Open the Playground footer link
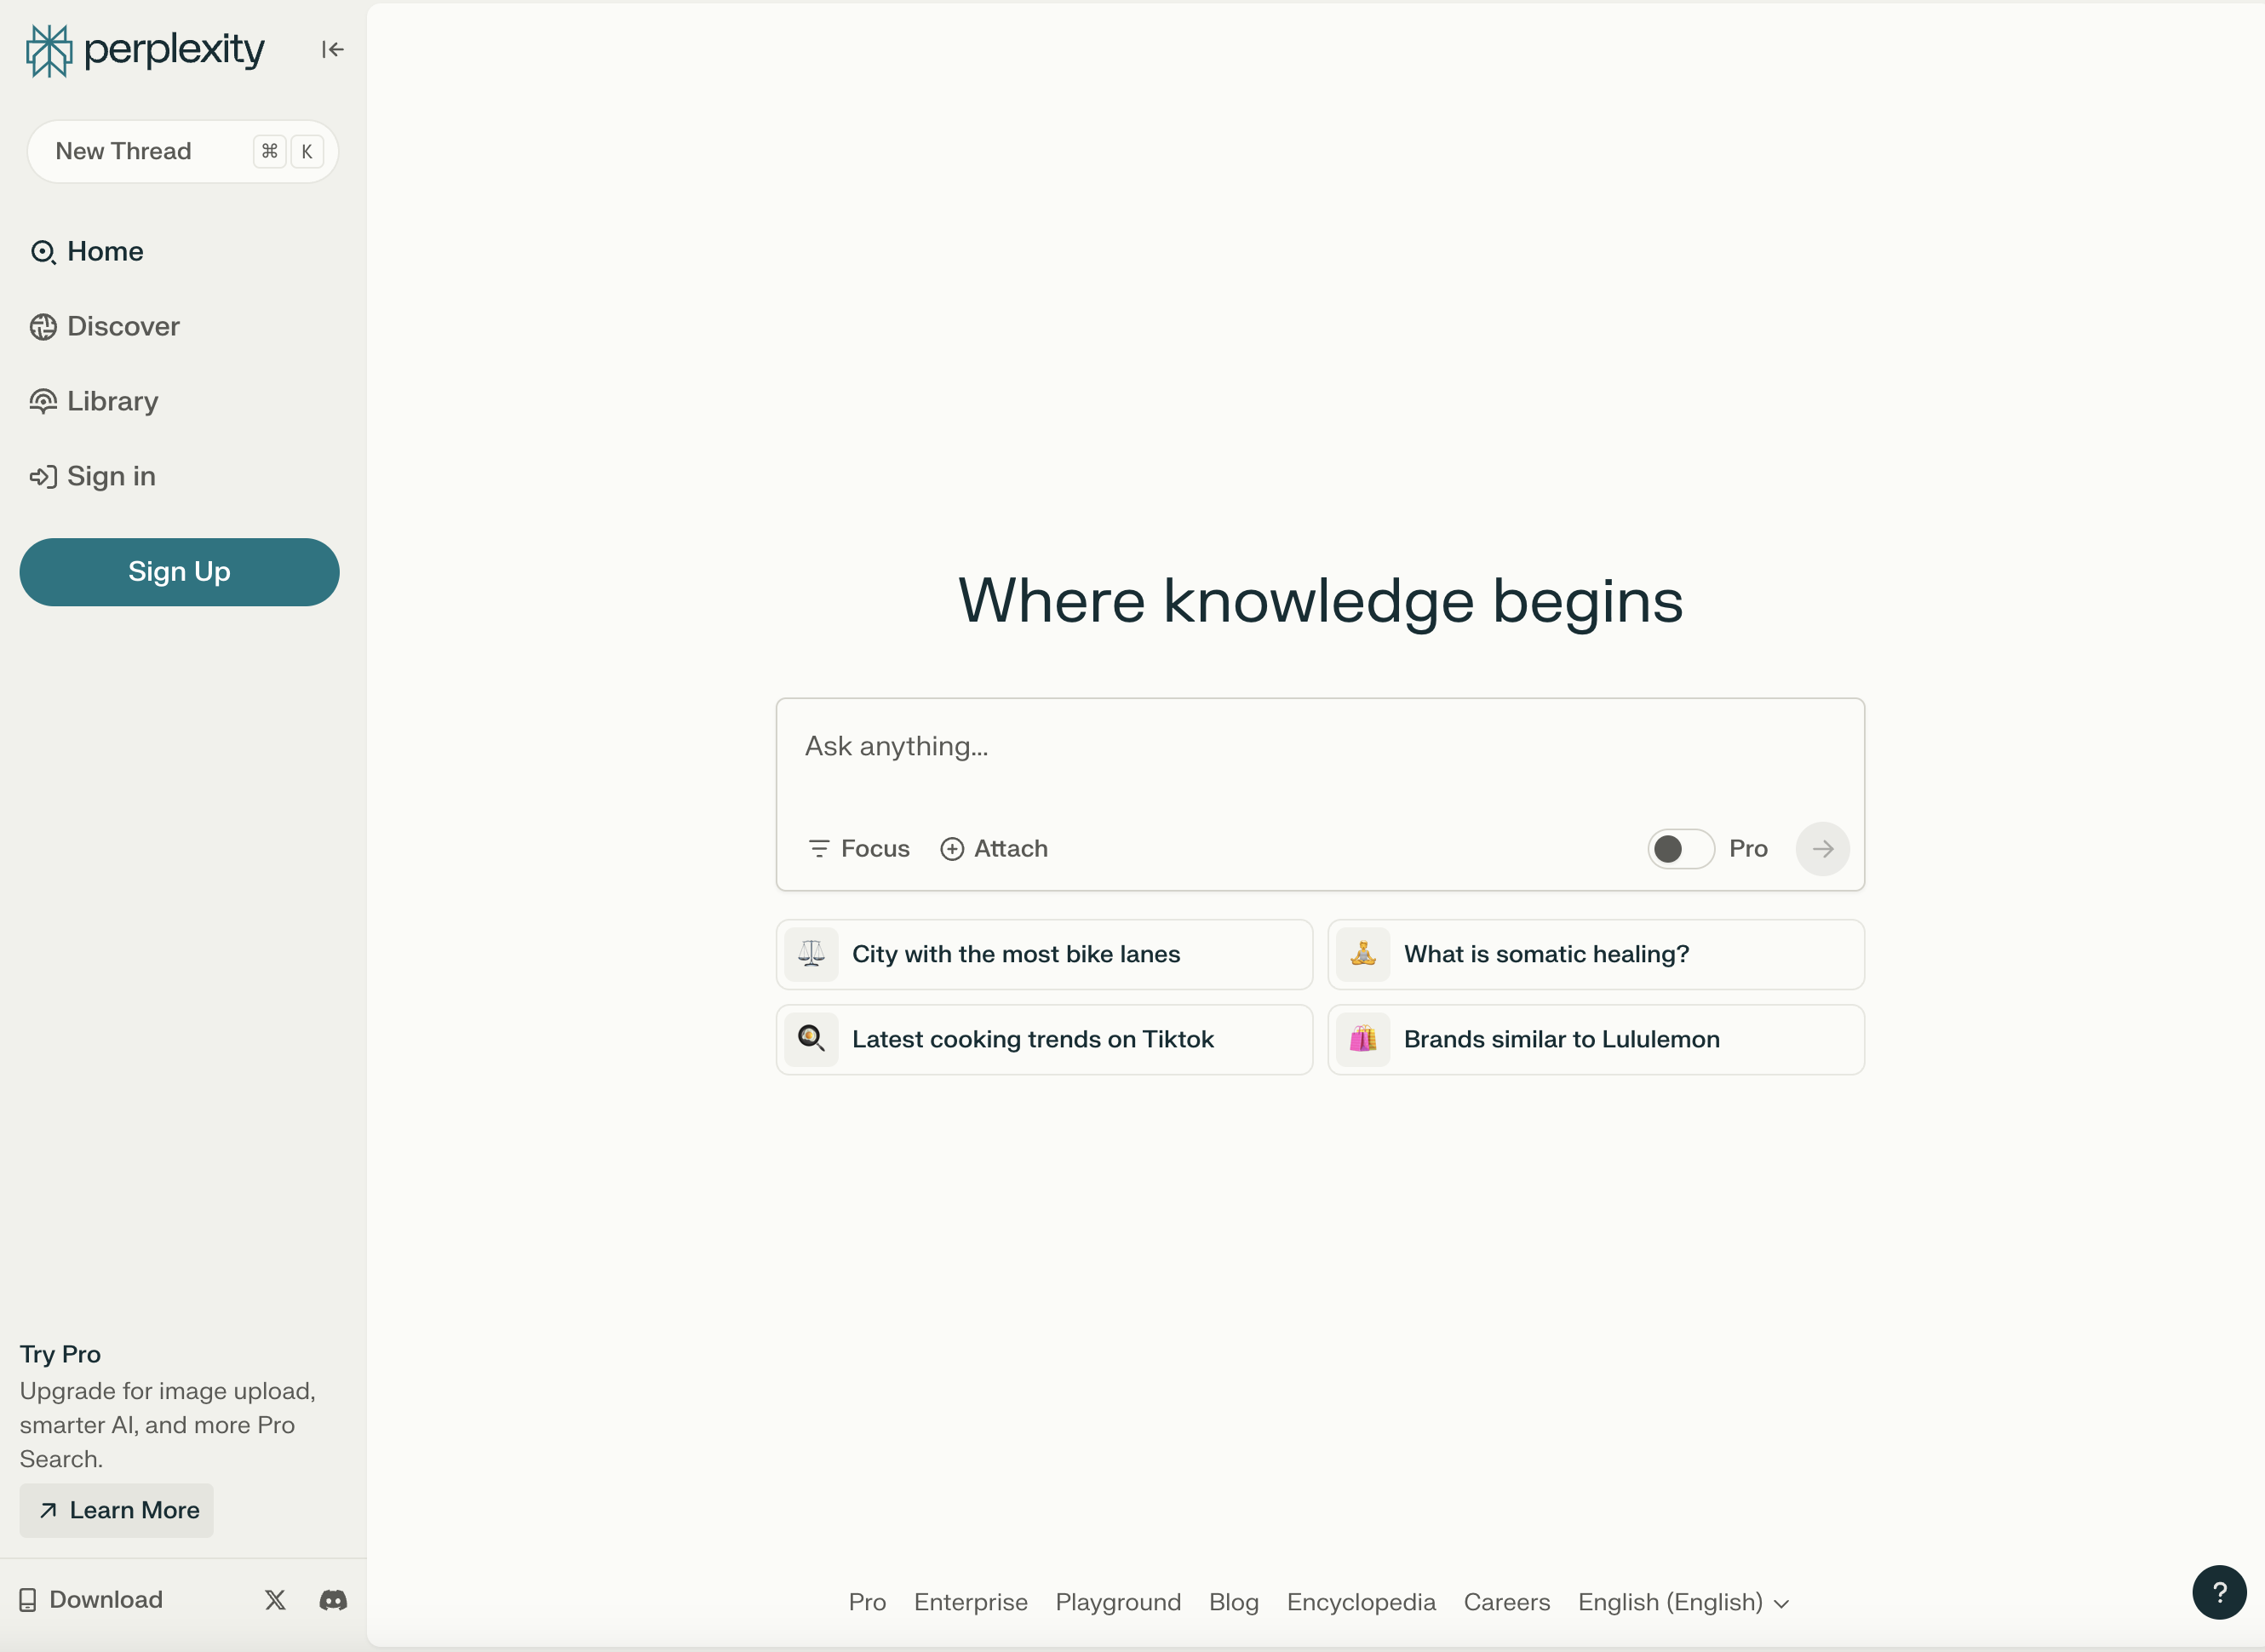2265x1652 pixels. coord(1118,1602)
